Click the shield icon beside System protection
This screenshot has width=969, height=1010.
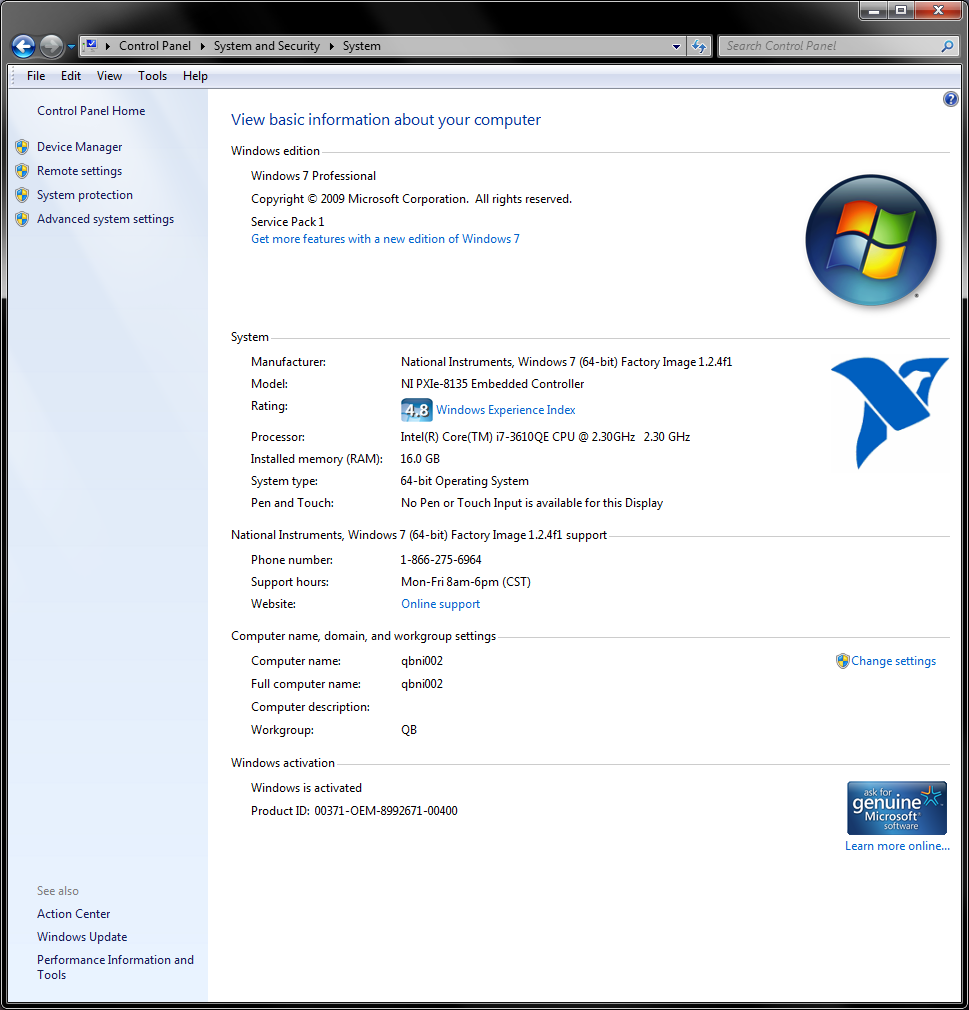(22, 195)
